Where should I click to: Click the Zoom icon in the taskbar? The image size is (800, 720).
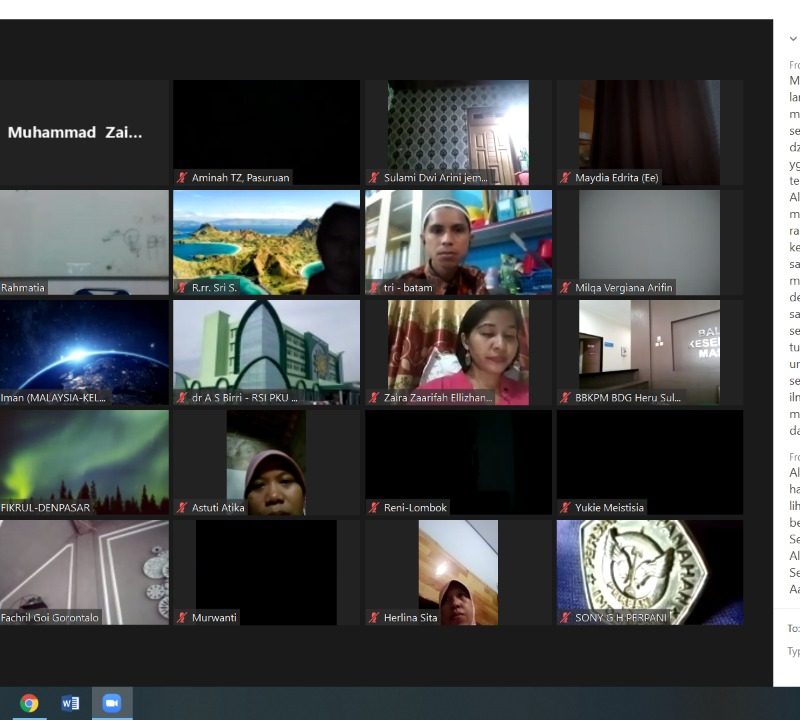click(111, 703)
